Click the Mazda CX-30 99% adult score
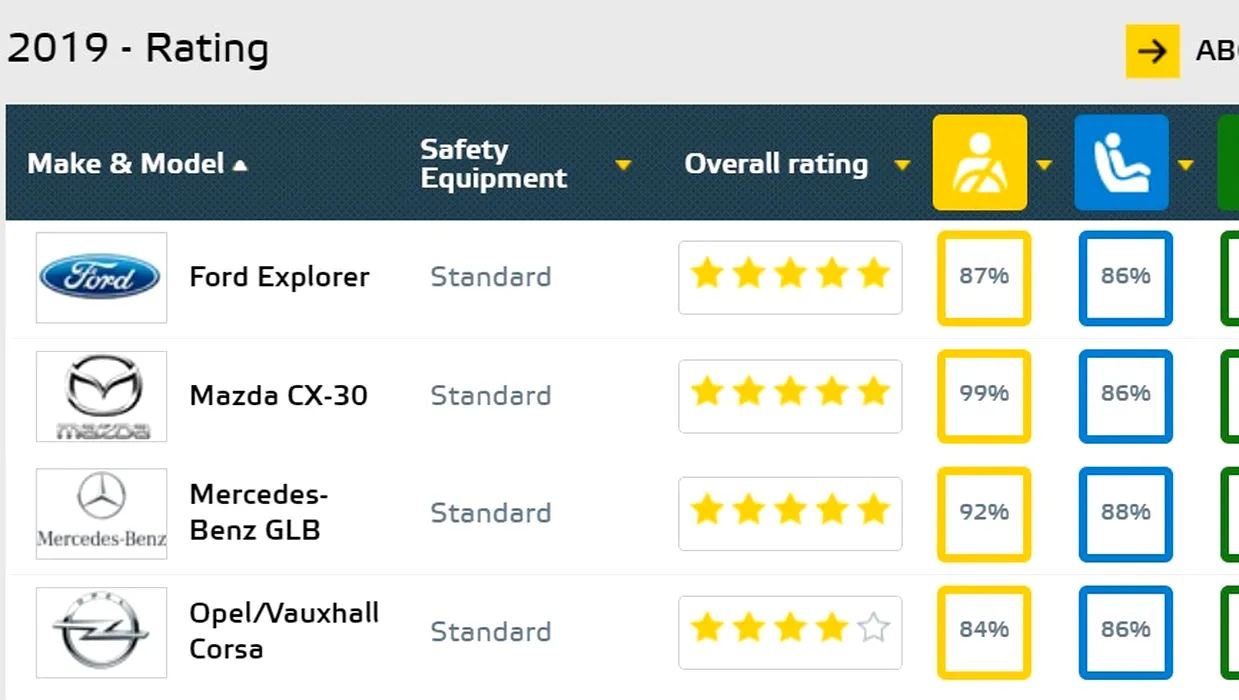Image resolution: width=1239 pixels, height=700 pixels. 984,395
